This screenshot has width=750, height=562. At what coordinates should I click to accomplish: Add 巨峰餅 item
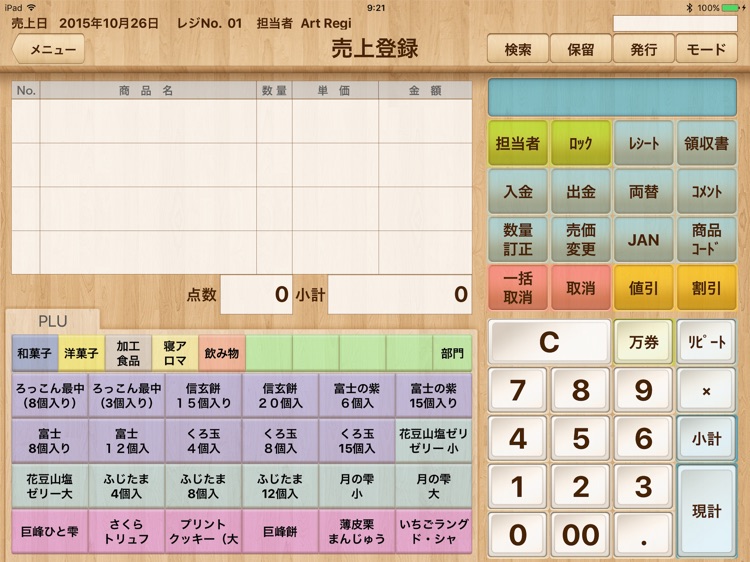[280, 531]
